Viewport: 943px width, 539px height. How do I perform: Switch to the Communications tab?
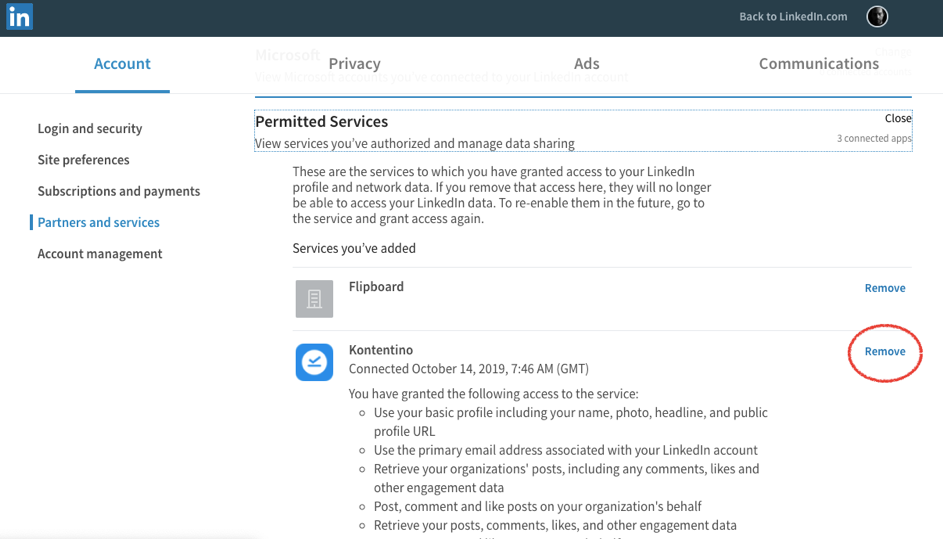point(819,64)
